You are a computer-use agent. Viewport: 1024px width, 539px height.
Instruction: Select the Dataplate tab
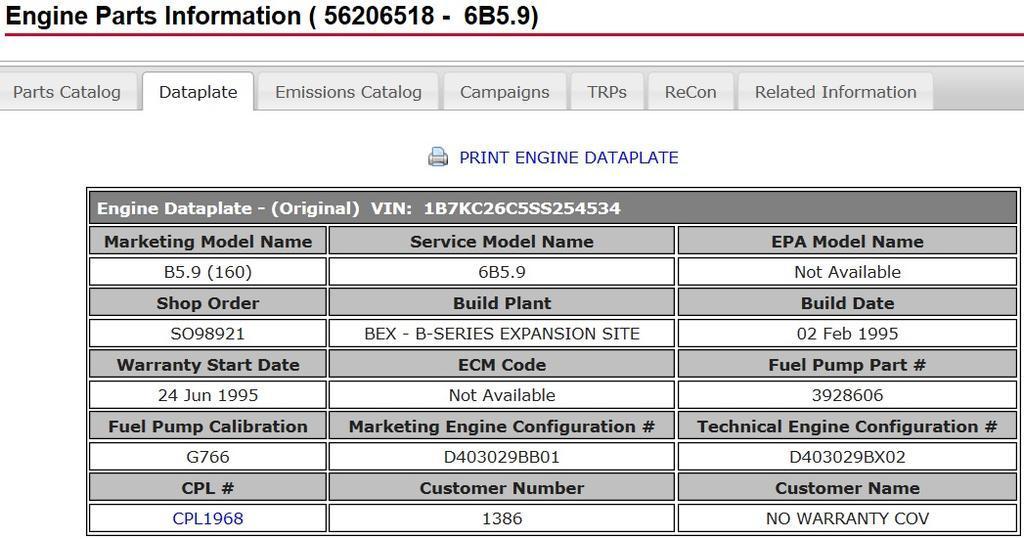(198, 92)
